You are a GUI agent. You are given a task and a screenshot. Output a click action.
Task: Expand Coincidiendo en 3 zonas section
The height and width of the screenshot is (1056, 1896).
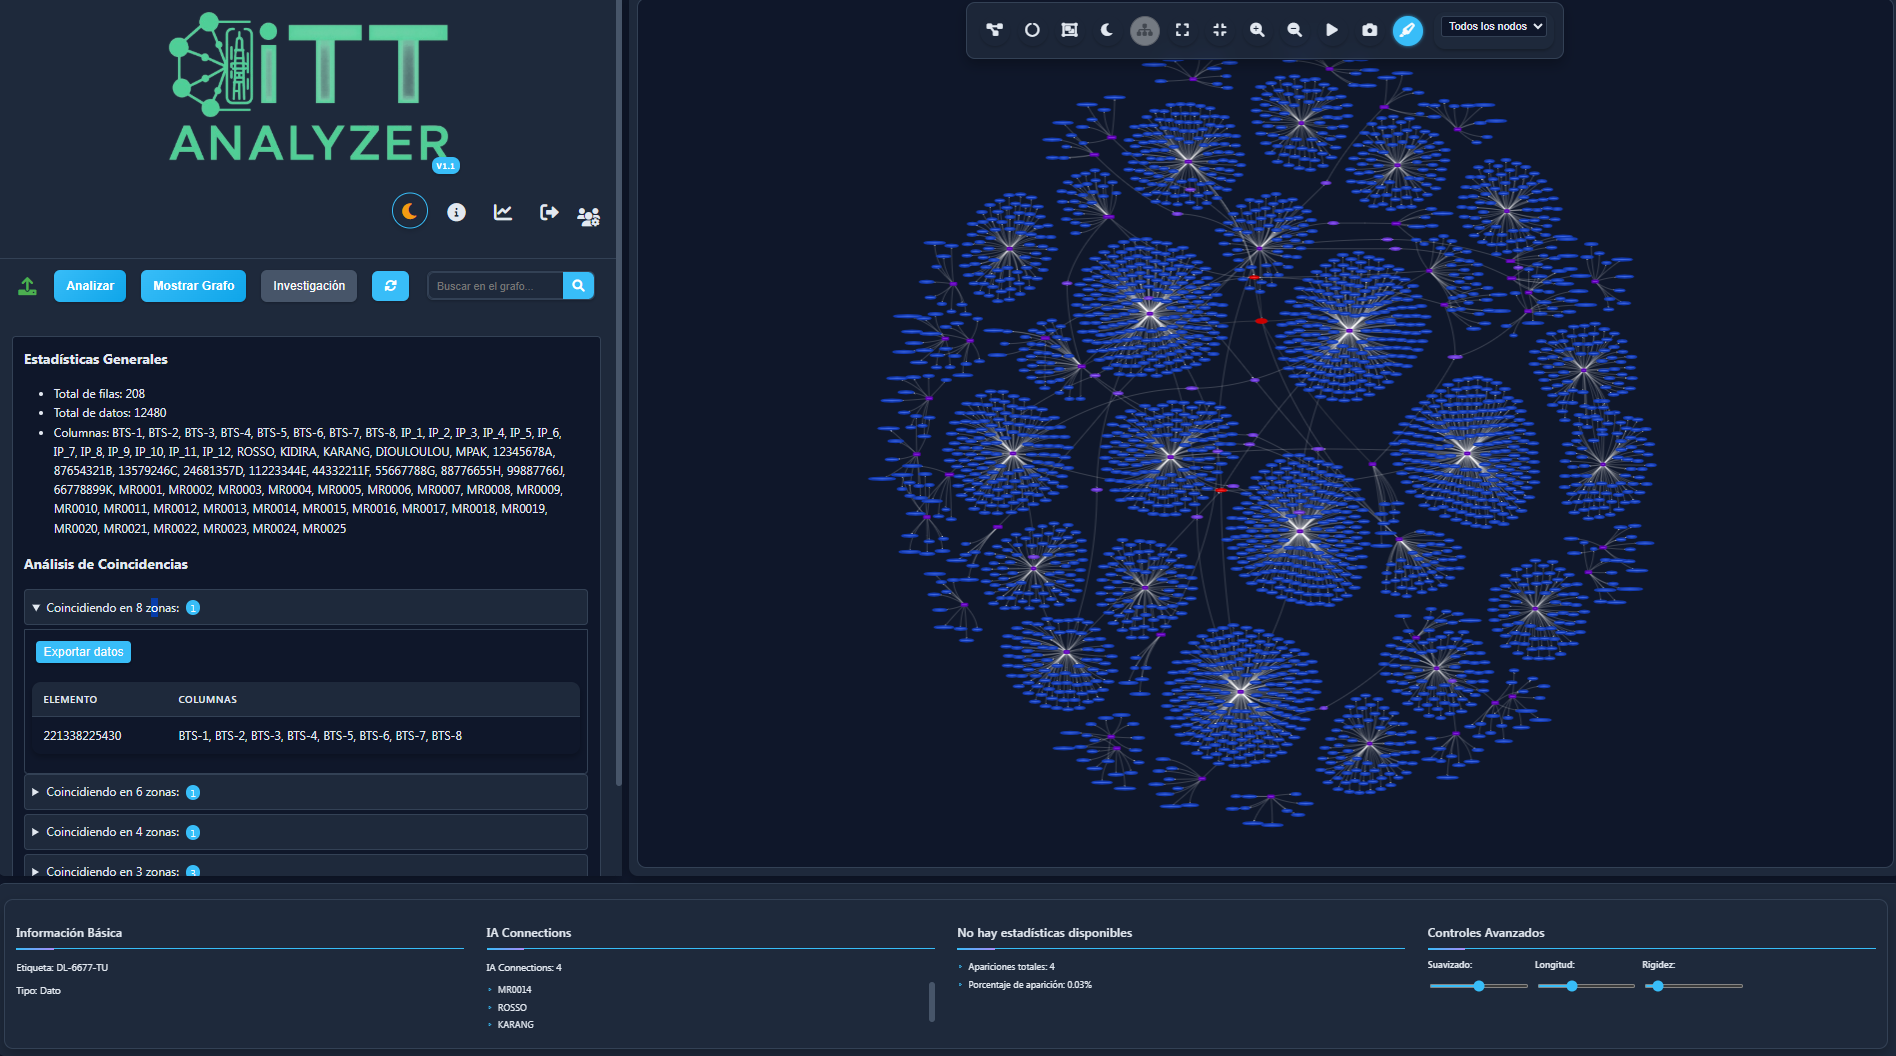point(305,868)
